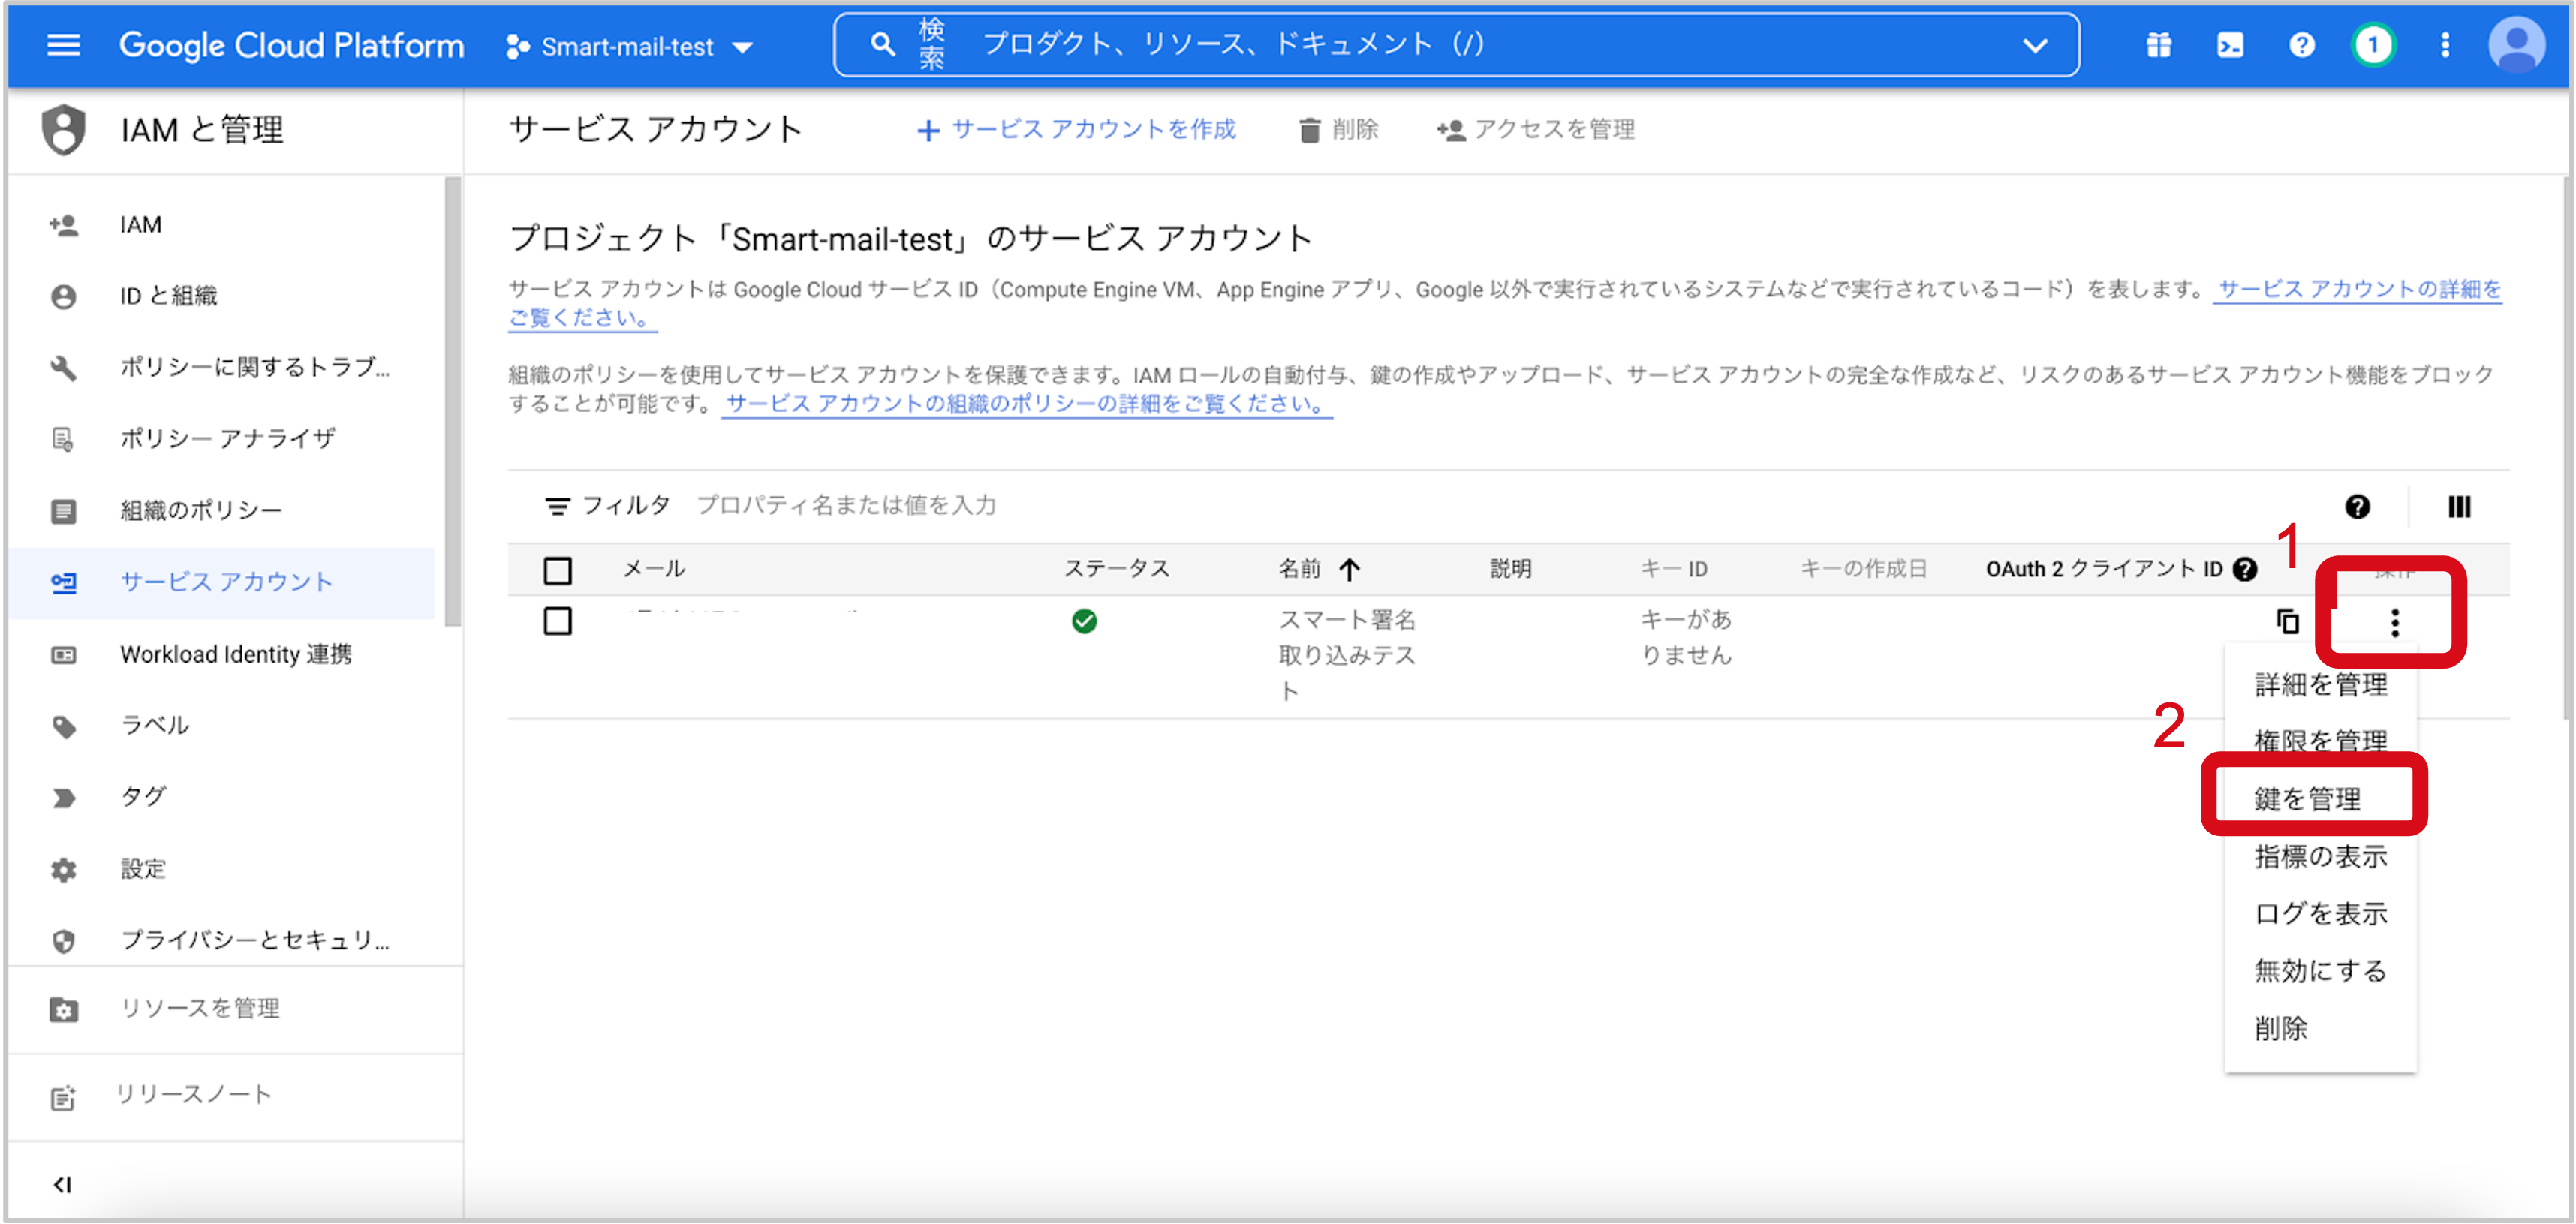Select 削除 from the actions menu

(2320, 1029)
